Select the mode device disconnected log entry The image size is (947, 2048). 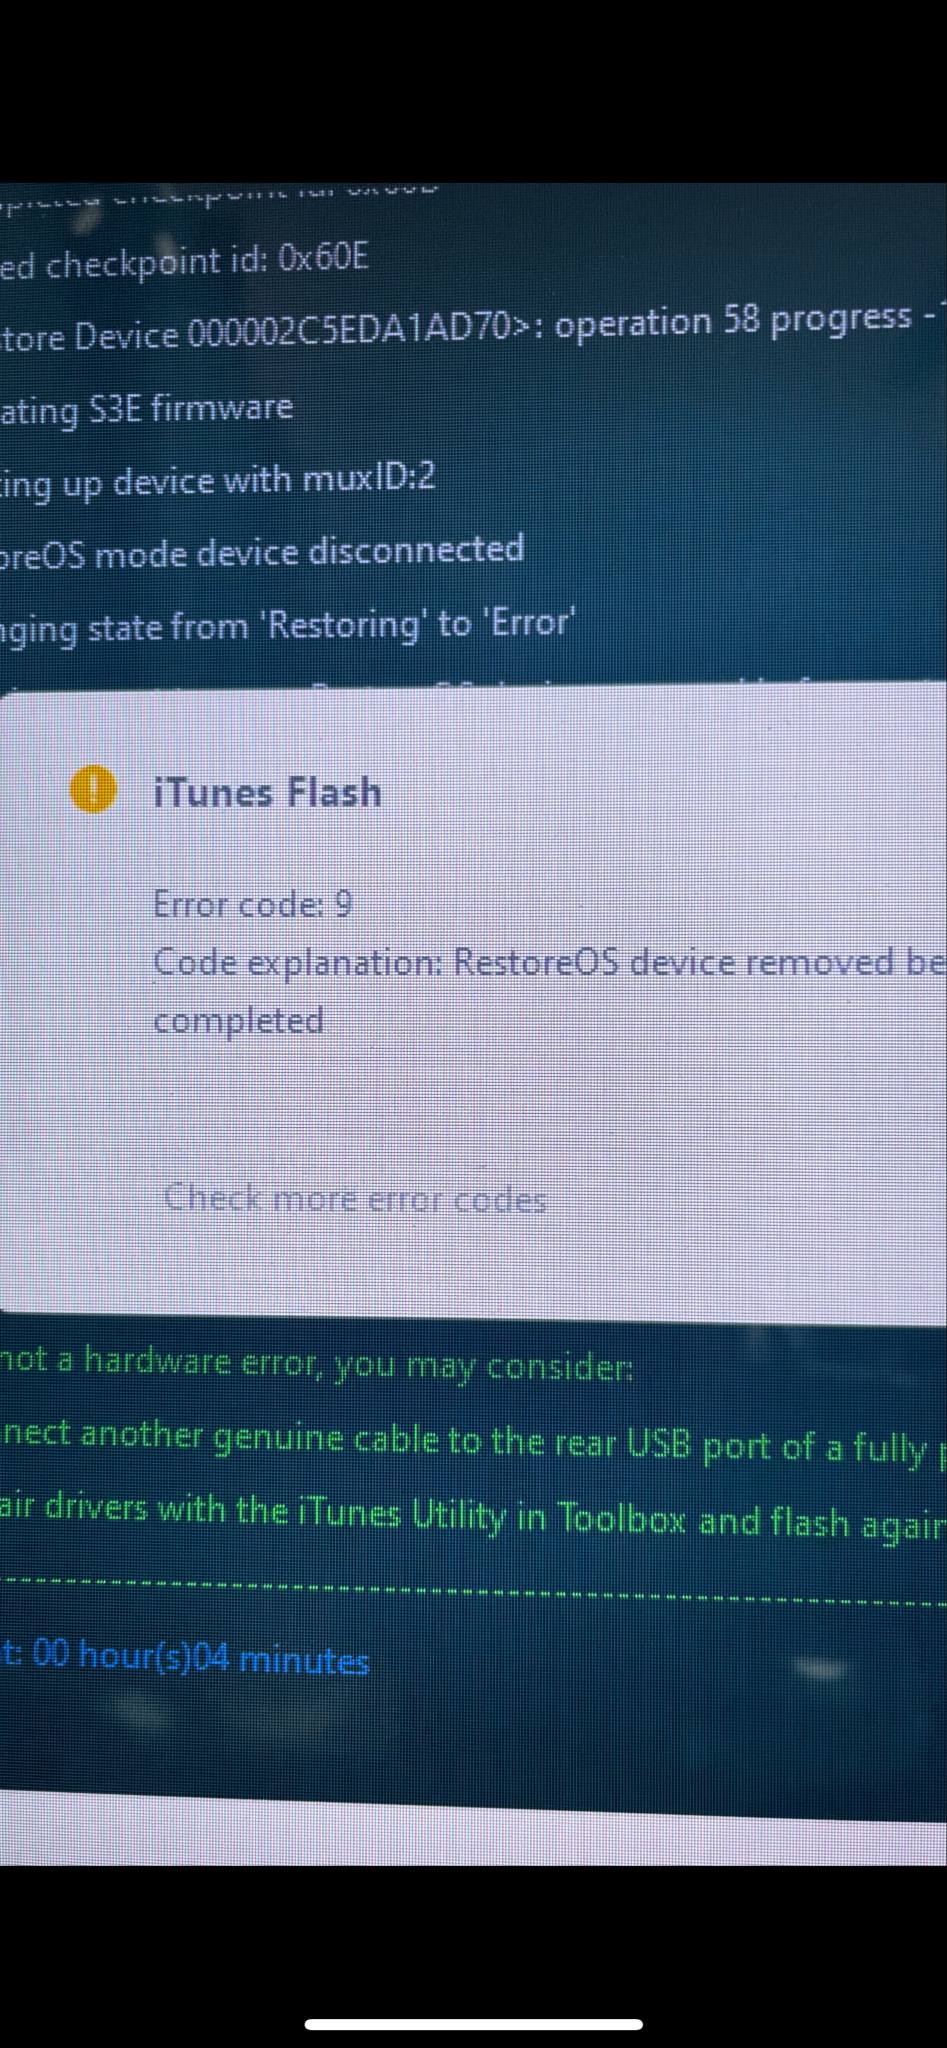coord(261,551)
